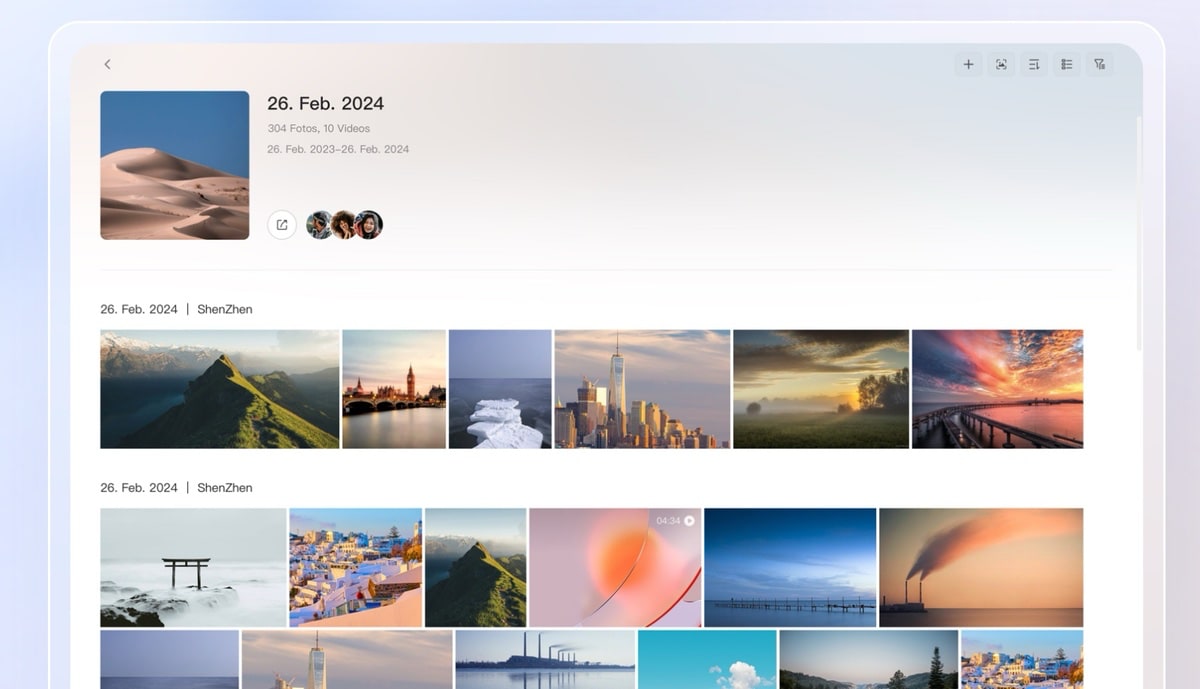
Task: Open the green mountain ridge photo in first row
Action: click(x=219, y=389)
